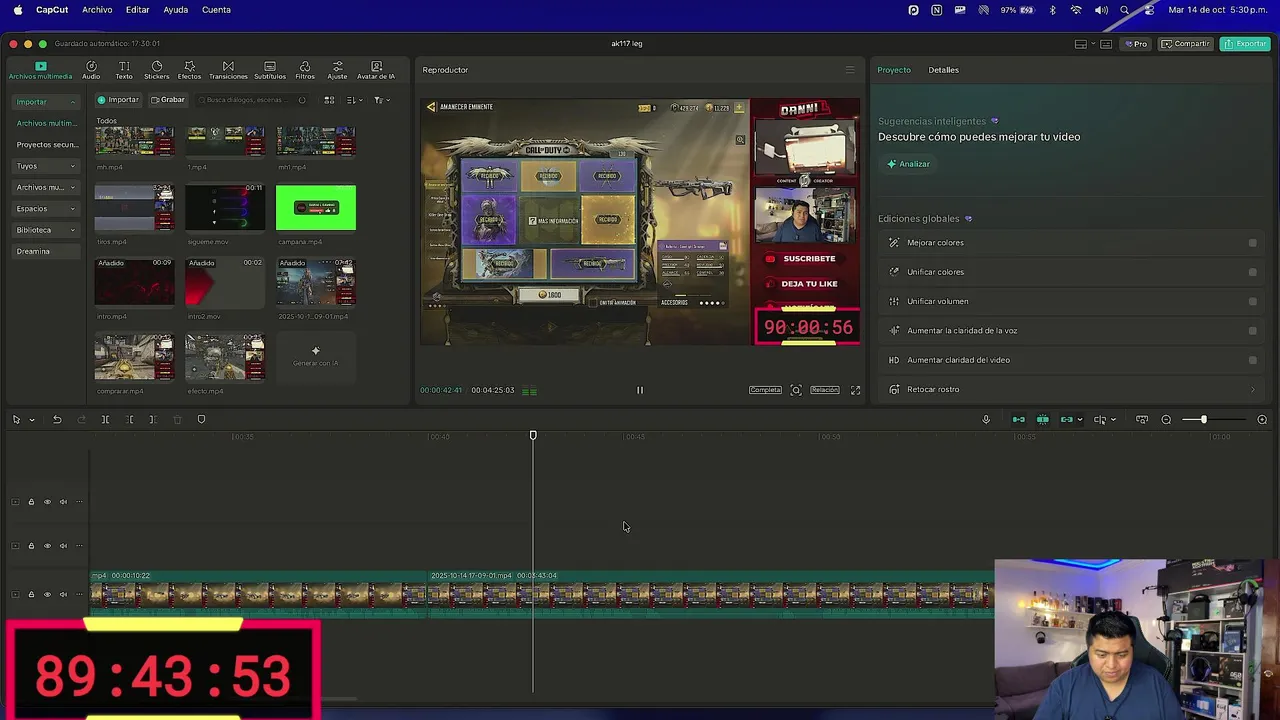Mute the main video track

63,594
